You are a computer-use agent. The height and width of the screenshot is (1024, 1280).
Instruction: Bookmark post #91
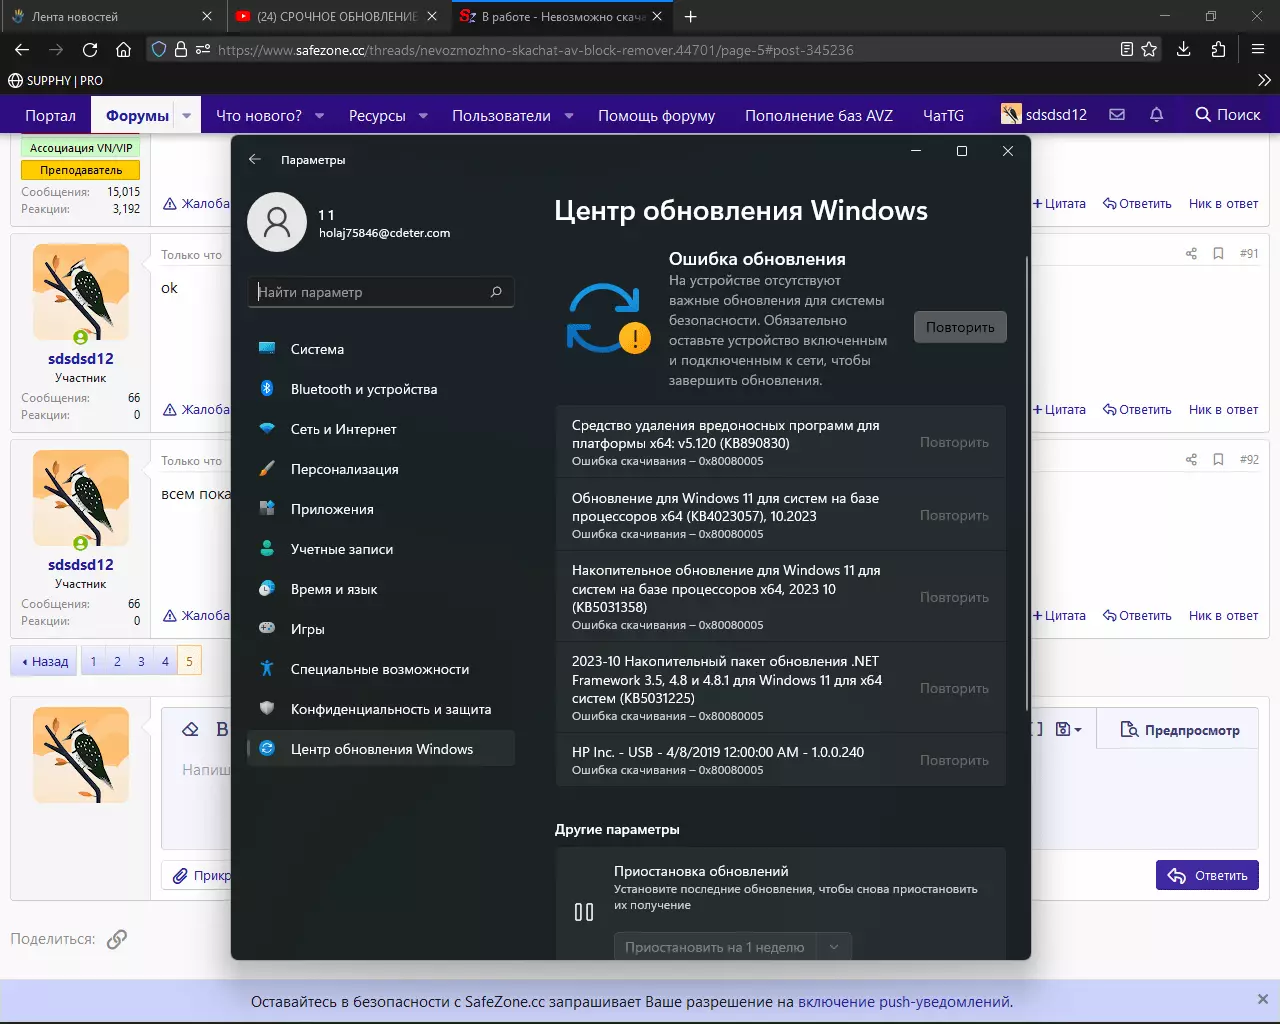(1218, 254)
